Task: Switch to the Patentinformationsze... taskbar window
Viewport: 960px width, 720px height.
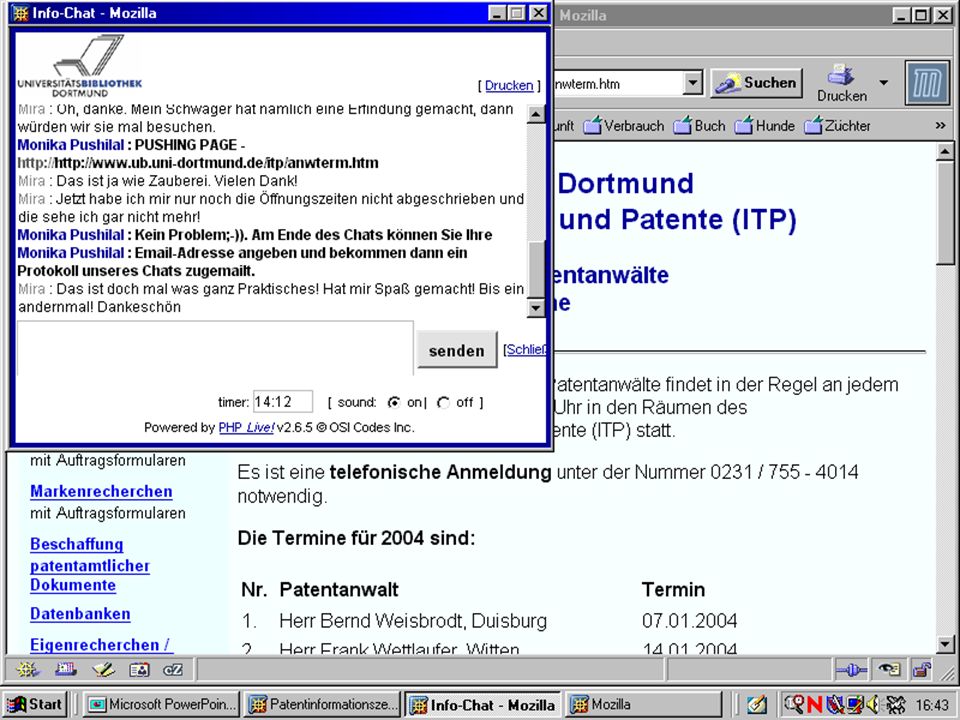Action: click(x=322, y=705)
